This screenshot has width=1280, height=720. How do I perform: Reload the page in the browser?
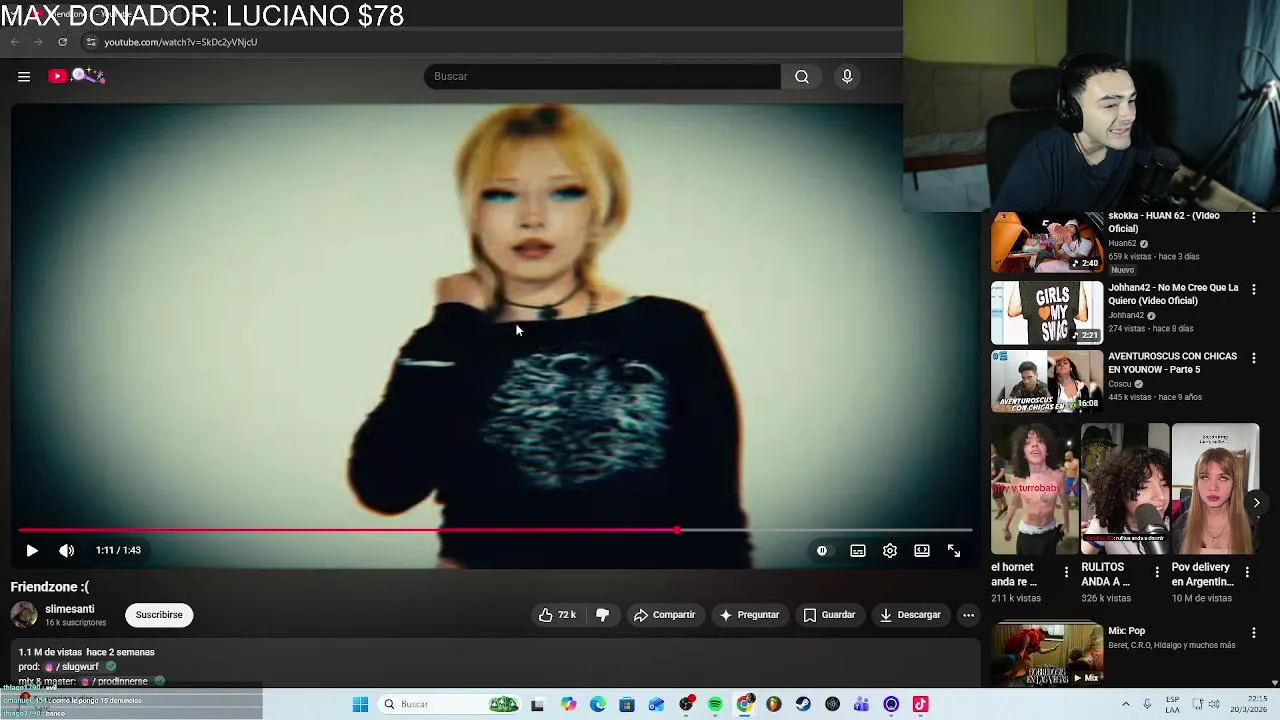62,42
